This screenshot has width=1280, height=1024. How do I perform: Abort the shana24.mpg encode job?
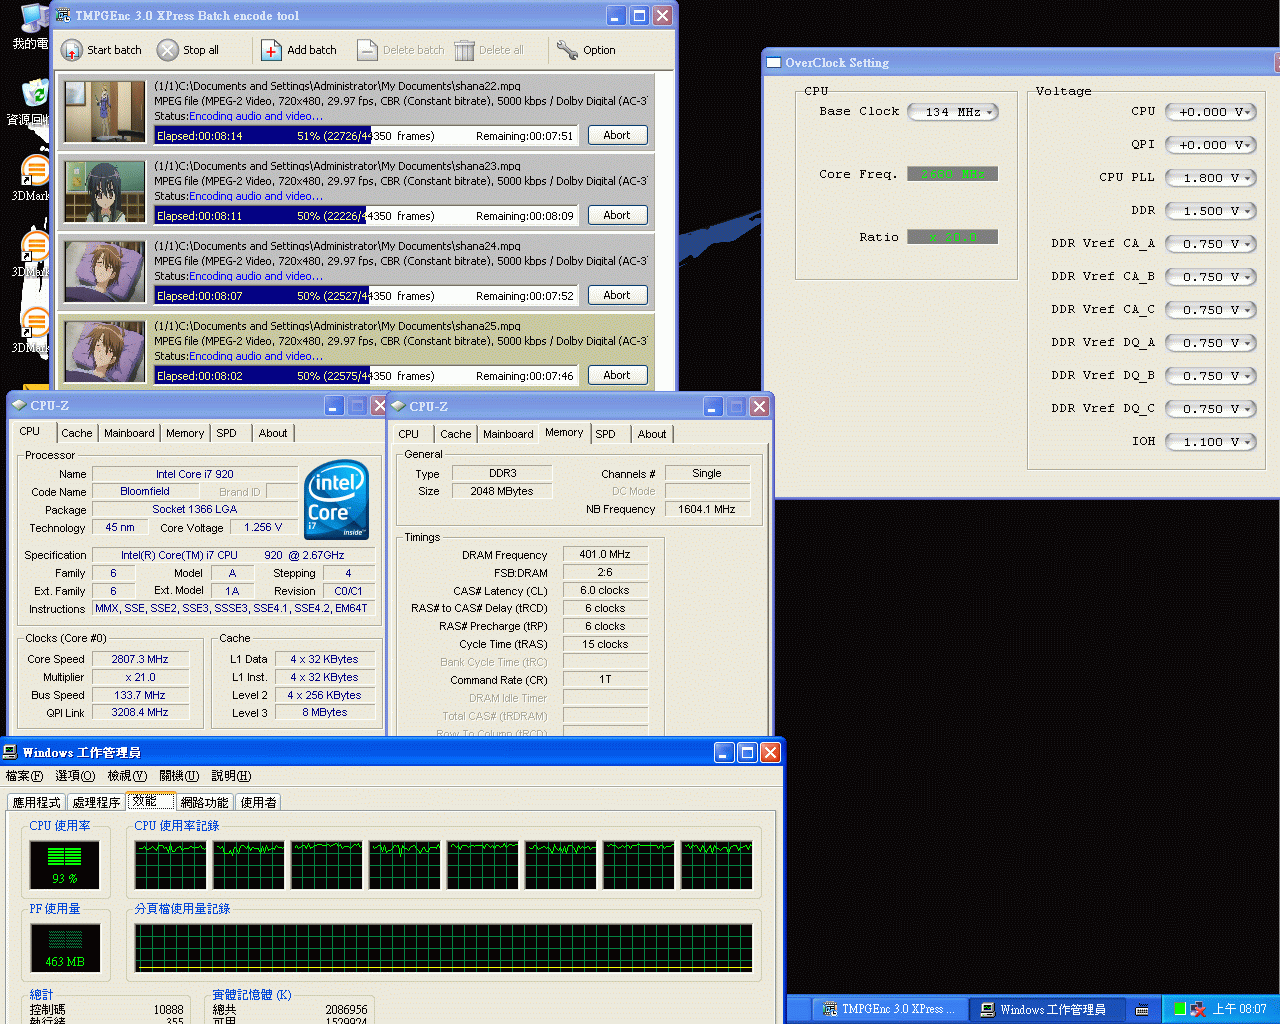(x=617, y=295)
